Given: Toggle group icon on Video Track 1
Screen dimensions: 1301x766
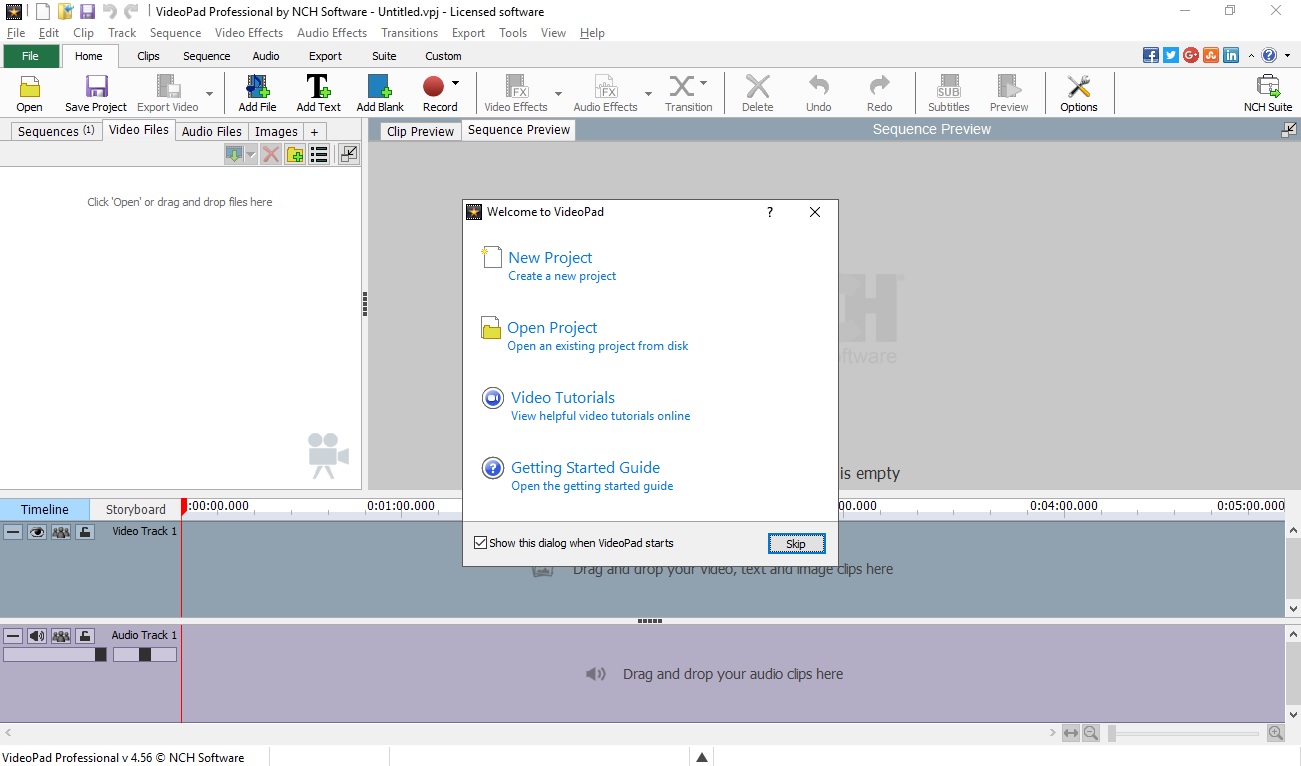Looking at the screenshot, I should (61, 532).
